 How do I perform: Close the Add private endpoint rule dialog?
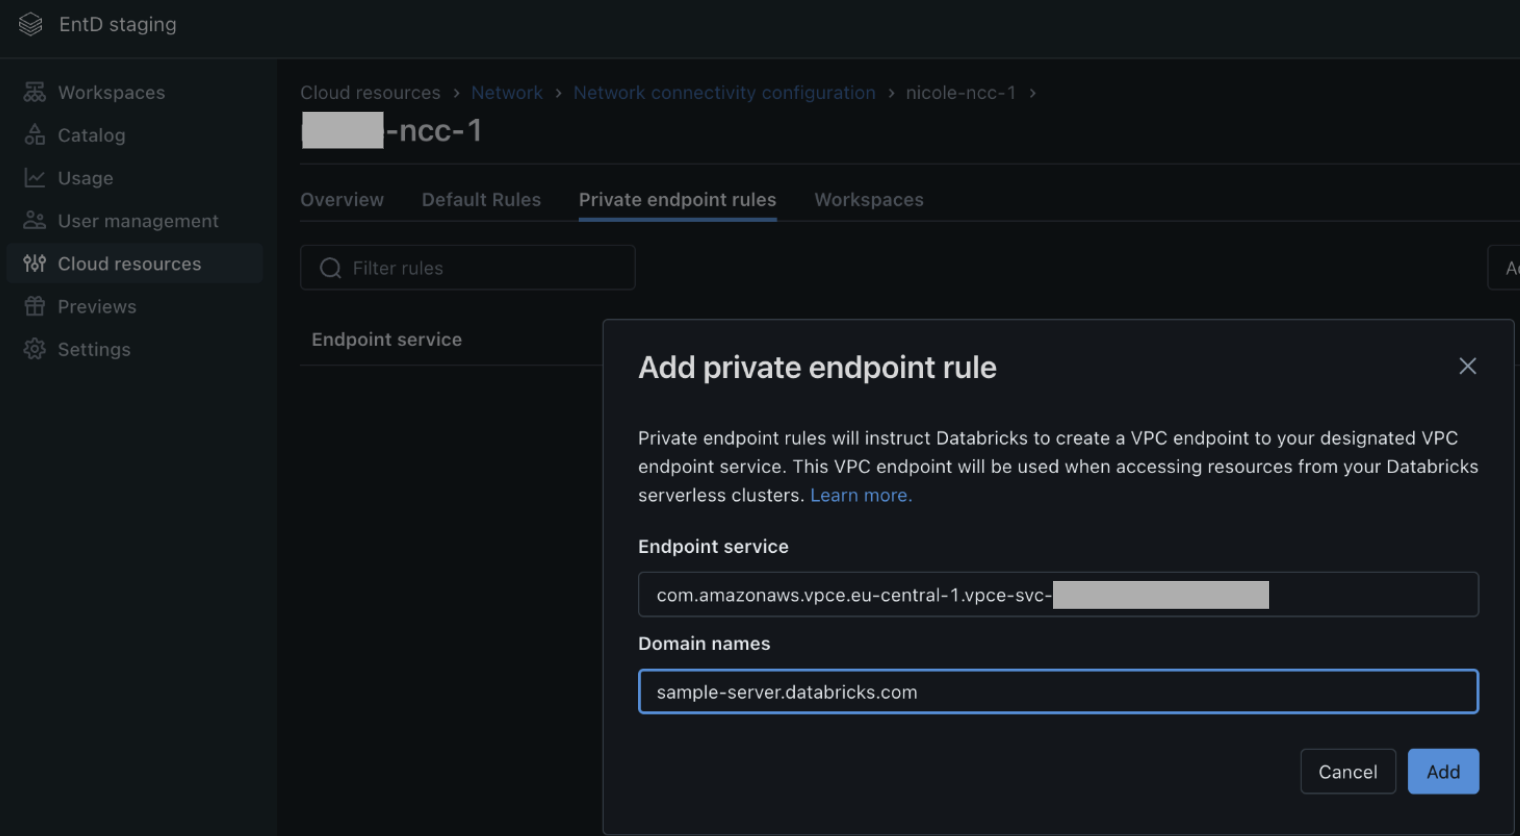[x=1467, y=366]
